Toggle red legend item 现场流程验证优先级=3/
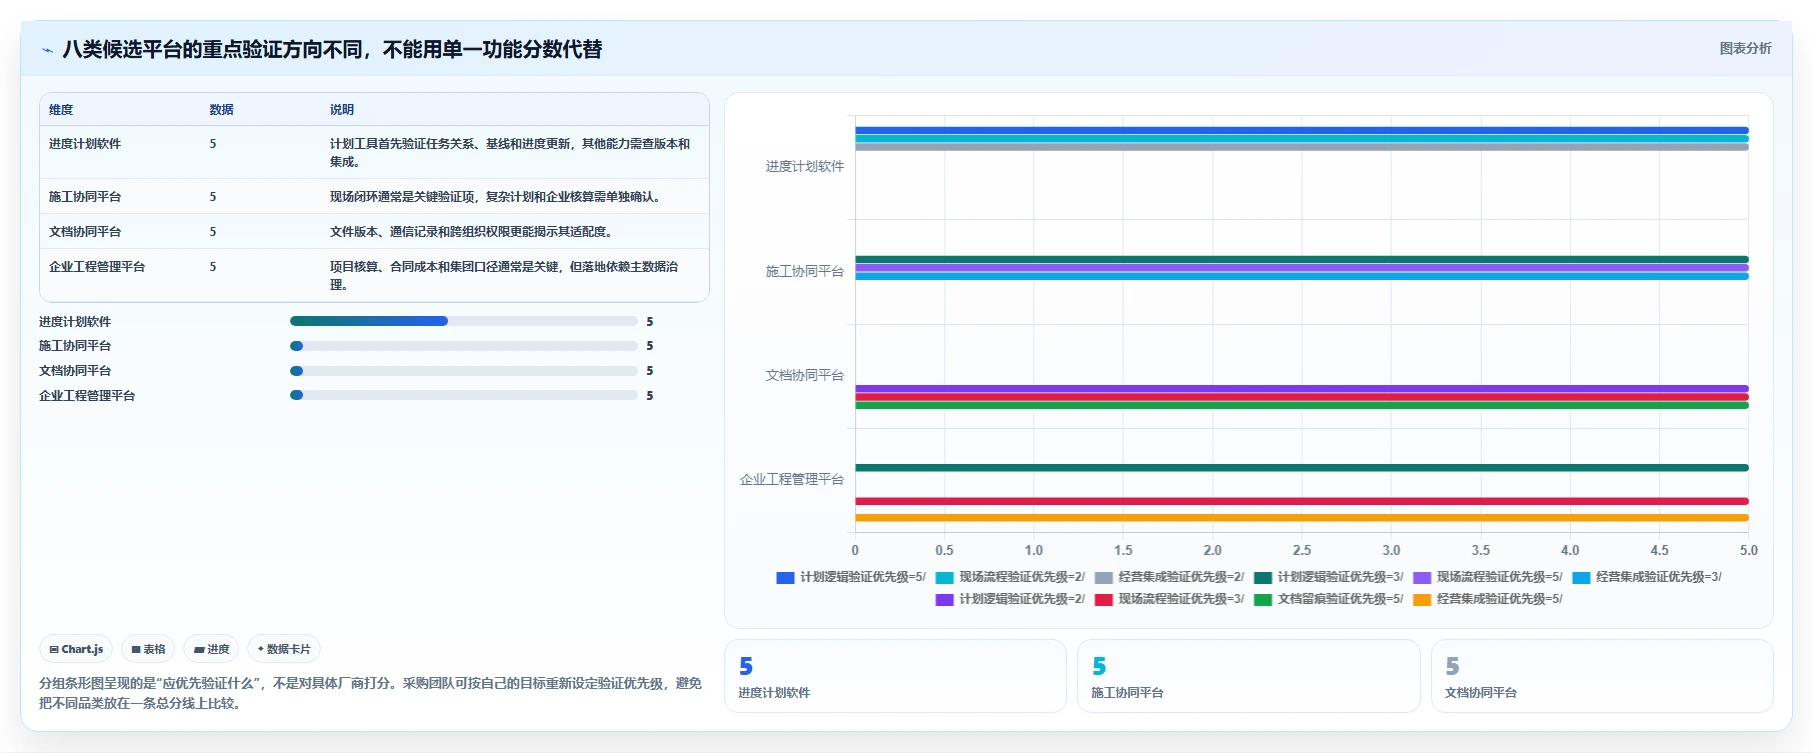The height and width of the screenshot is (753, 1813). [1169, 599]
